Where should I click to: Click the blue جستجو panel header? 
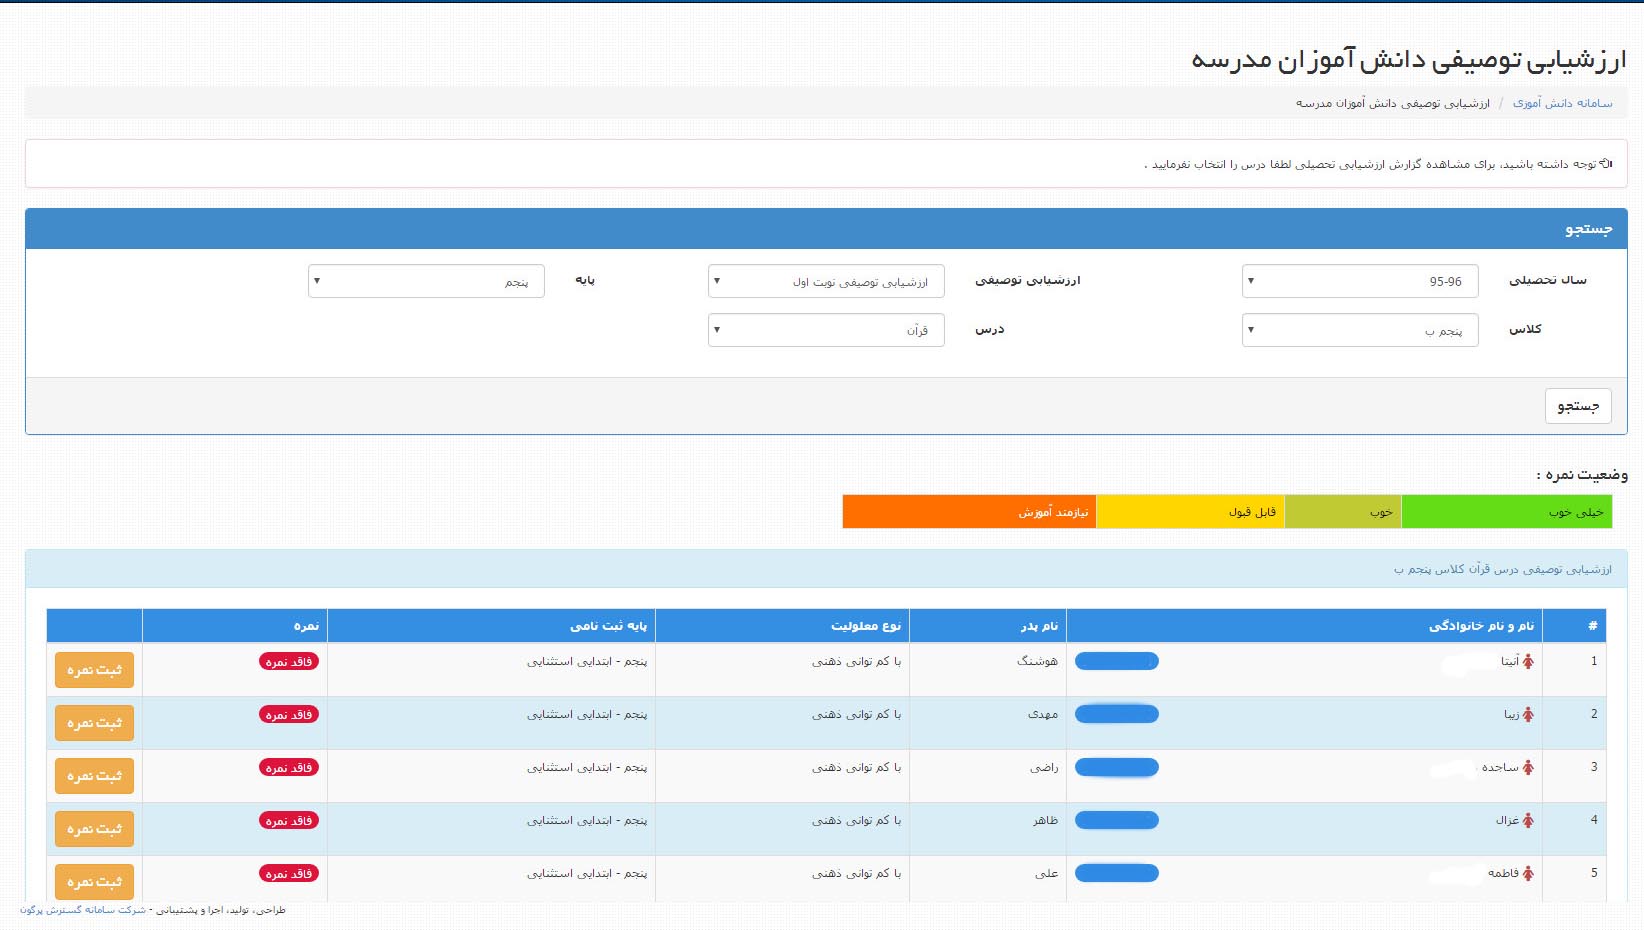tap(826, 229)
